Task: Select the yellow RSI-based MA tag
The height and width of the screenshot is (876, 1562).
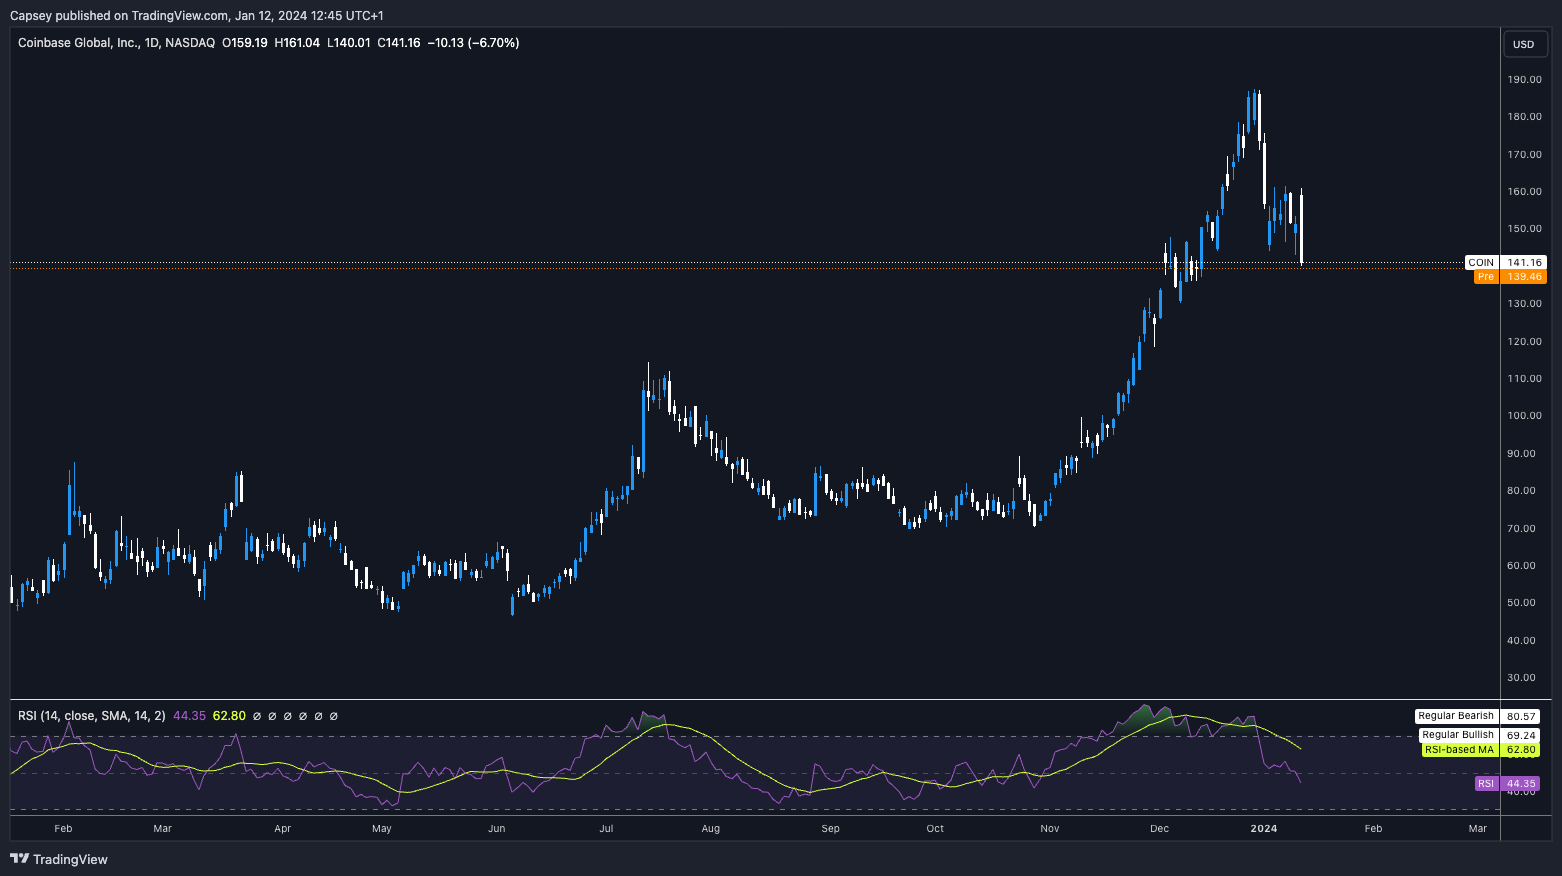Action: pyautogui.click(x=1458, y=750)
